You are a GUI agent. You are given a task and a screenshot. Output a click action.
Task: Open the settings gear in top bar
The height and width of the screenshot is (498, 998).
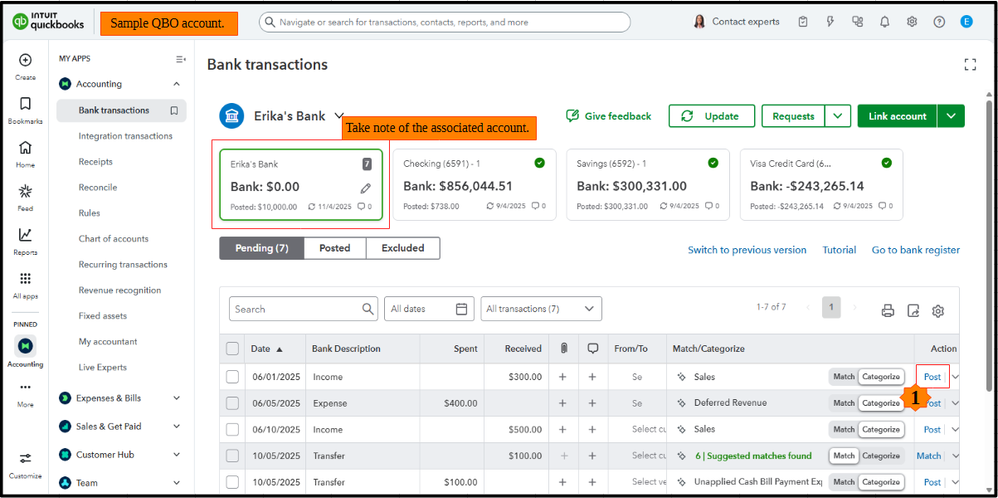pyautogui.click(x=912, y=22)
